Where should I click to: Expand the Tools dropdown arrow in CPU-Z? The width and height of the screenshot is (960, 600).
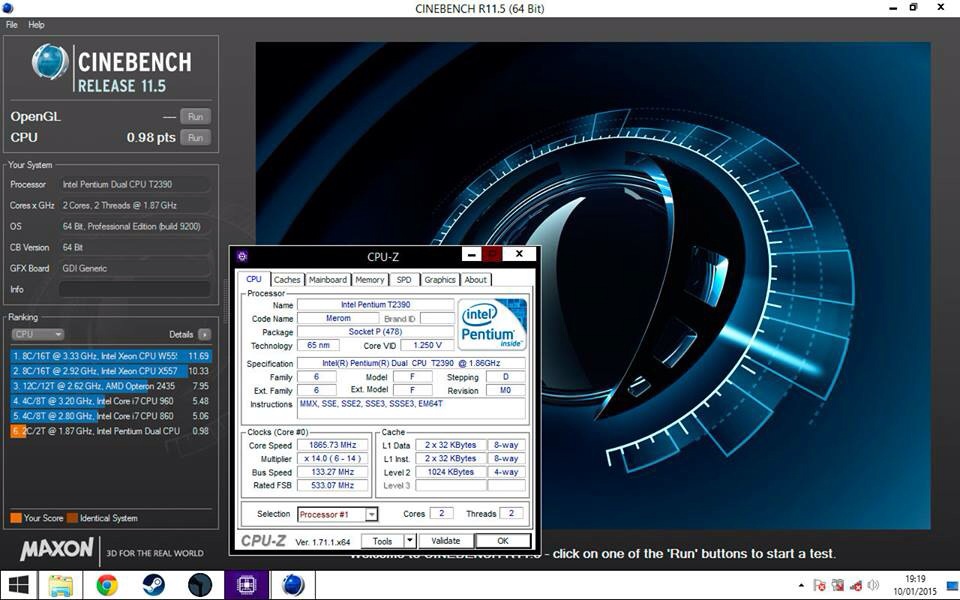(410, 541)
